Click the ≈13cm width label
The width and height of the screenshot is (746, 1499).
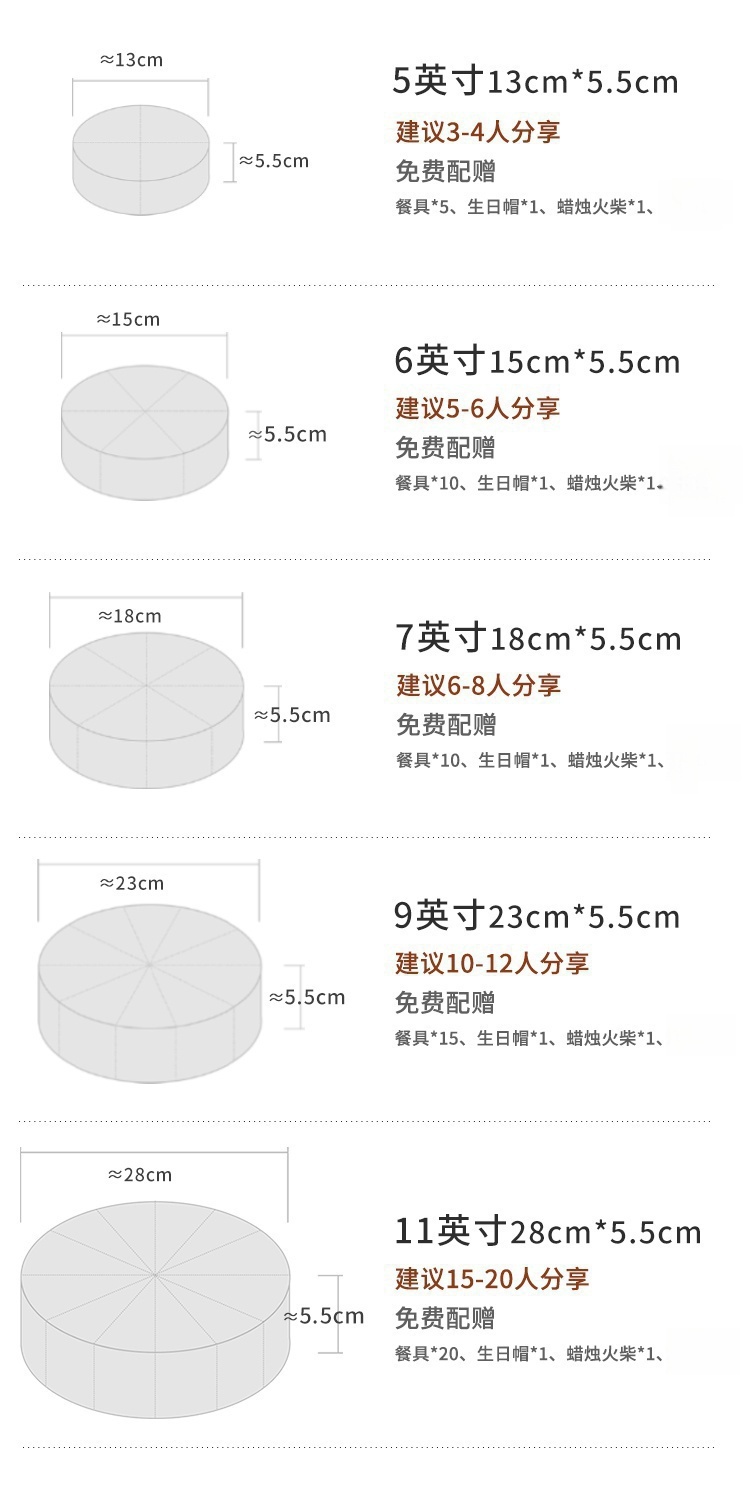[x=131, y=60]
